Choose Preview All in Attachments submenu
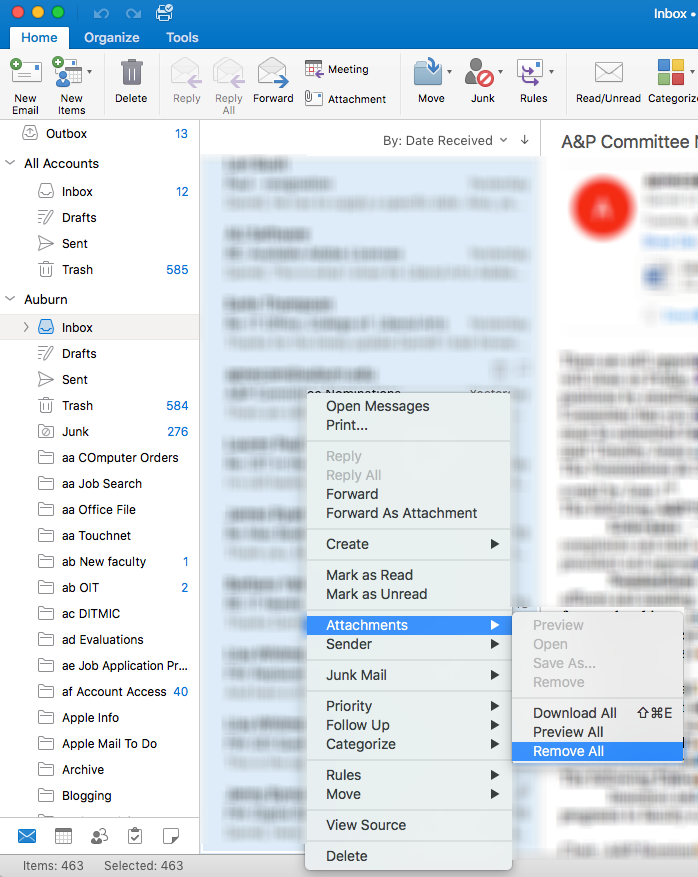The height and width of the screenshot is (877, 698). coord(597,732)
